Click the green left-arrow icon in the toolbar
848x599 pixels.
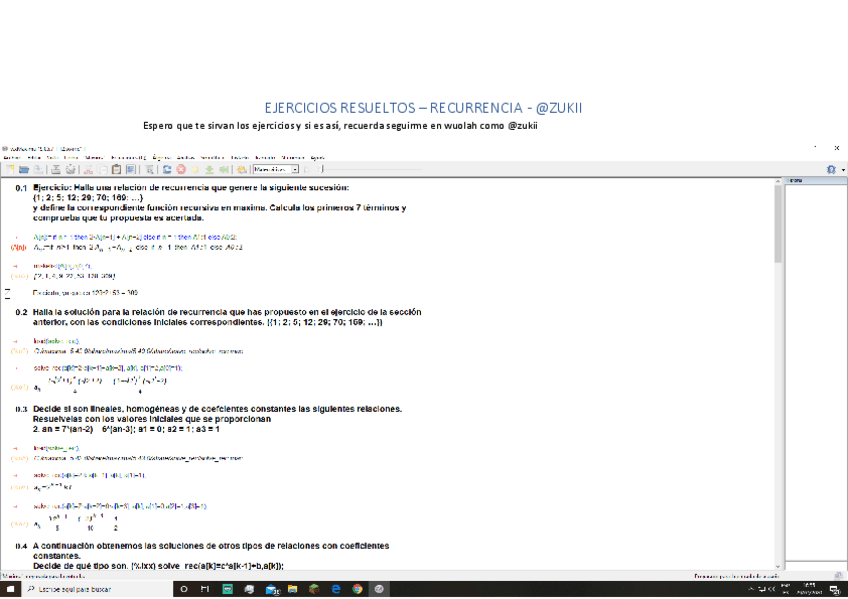click(x=224, y=169)
